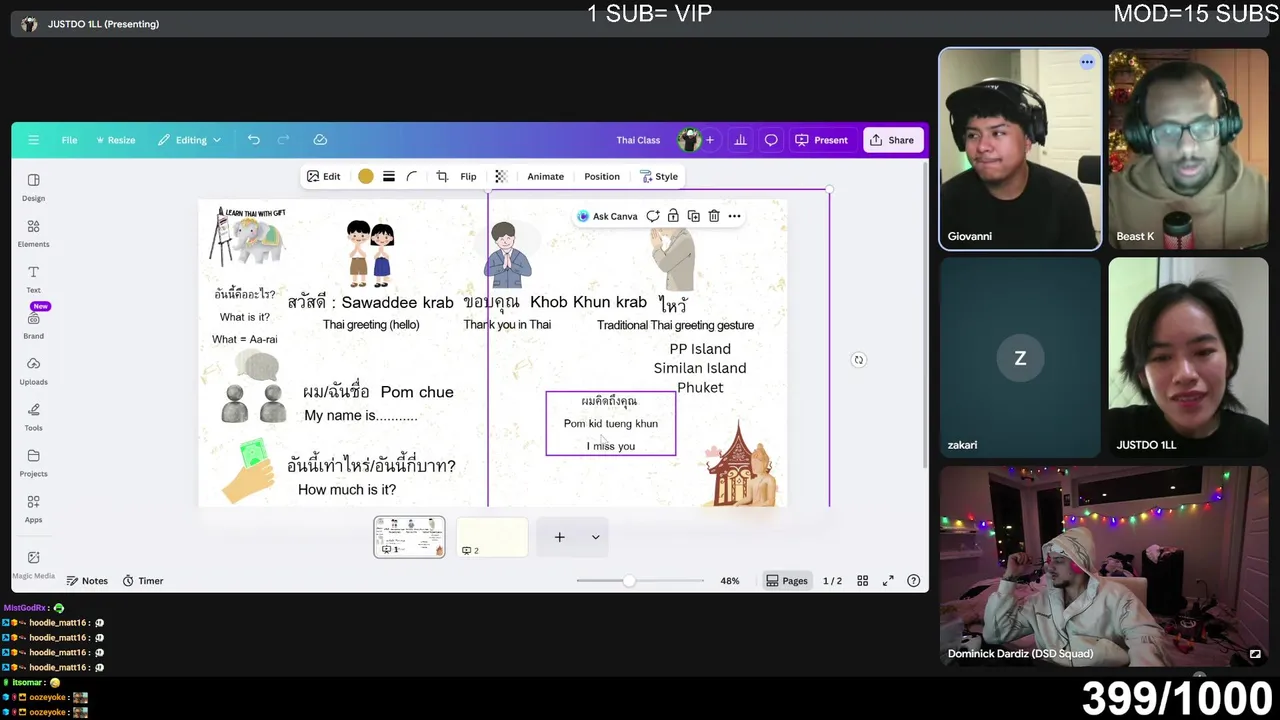
Task: Open the help question mark icon
Action: (913, 581)
